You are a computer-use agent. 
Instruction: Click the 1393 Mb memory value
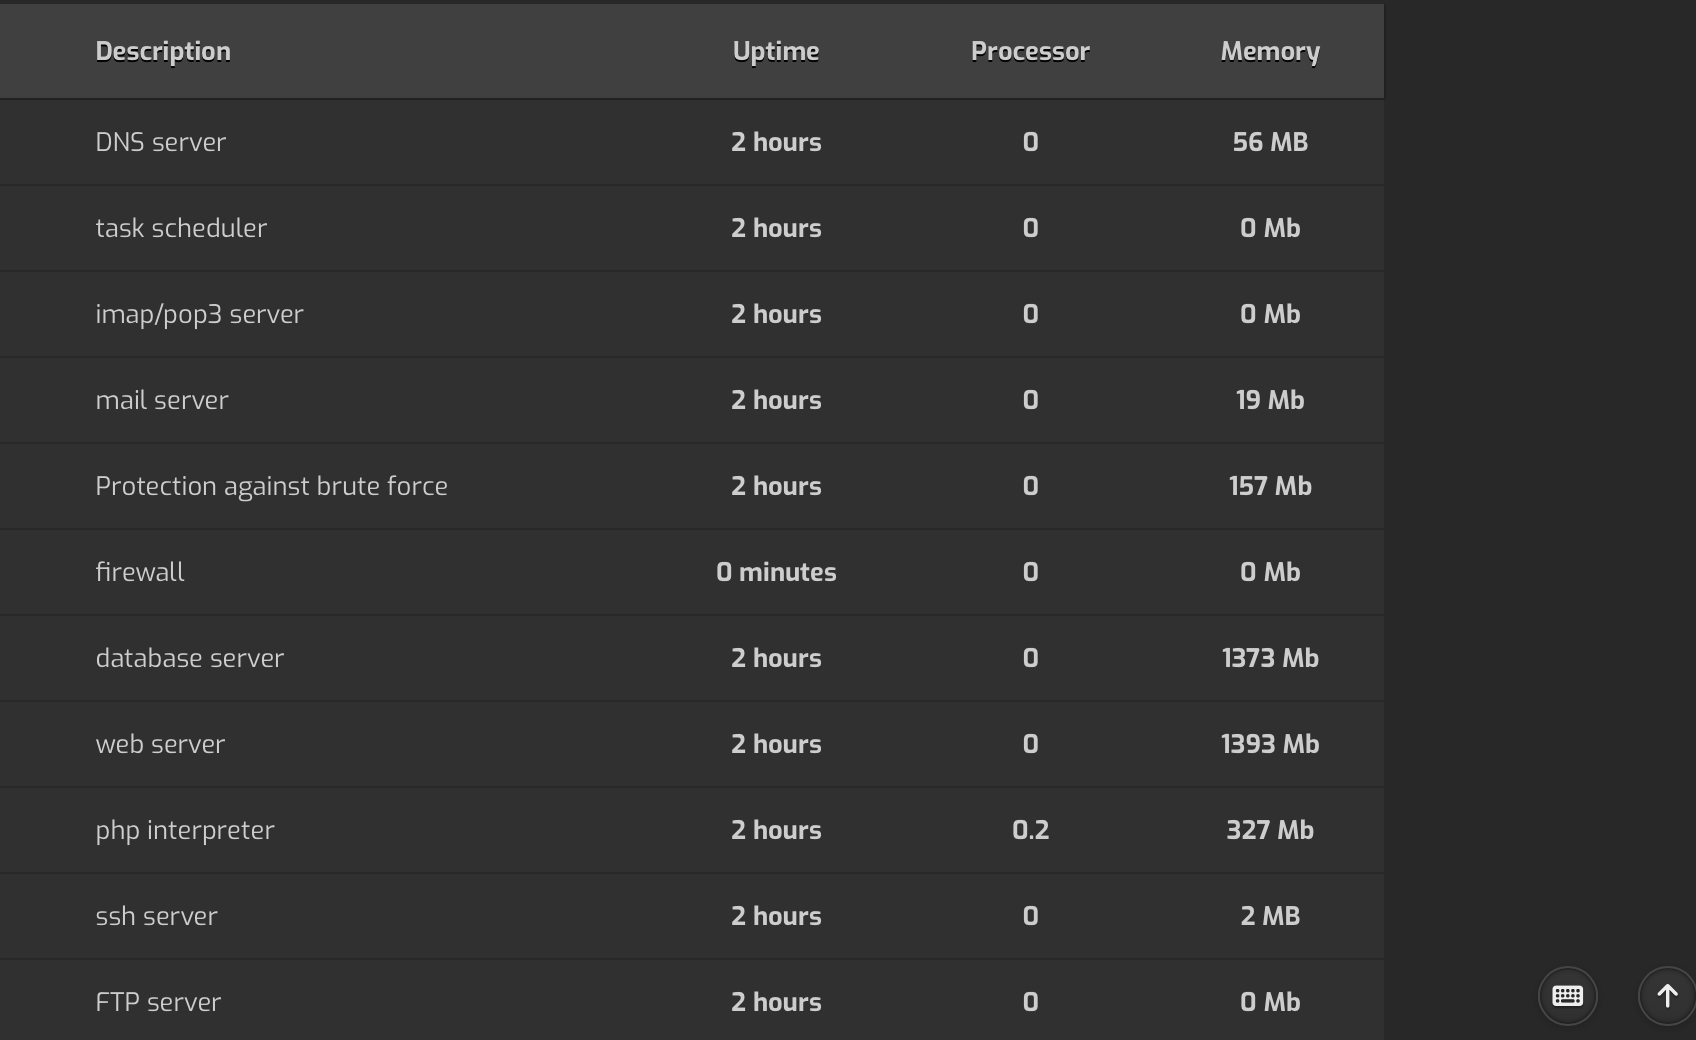(x=1269, y=744)
